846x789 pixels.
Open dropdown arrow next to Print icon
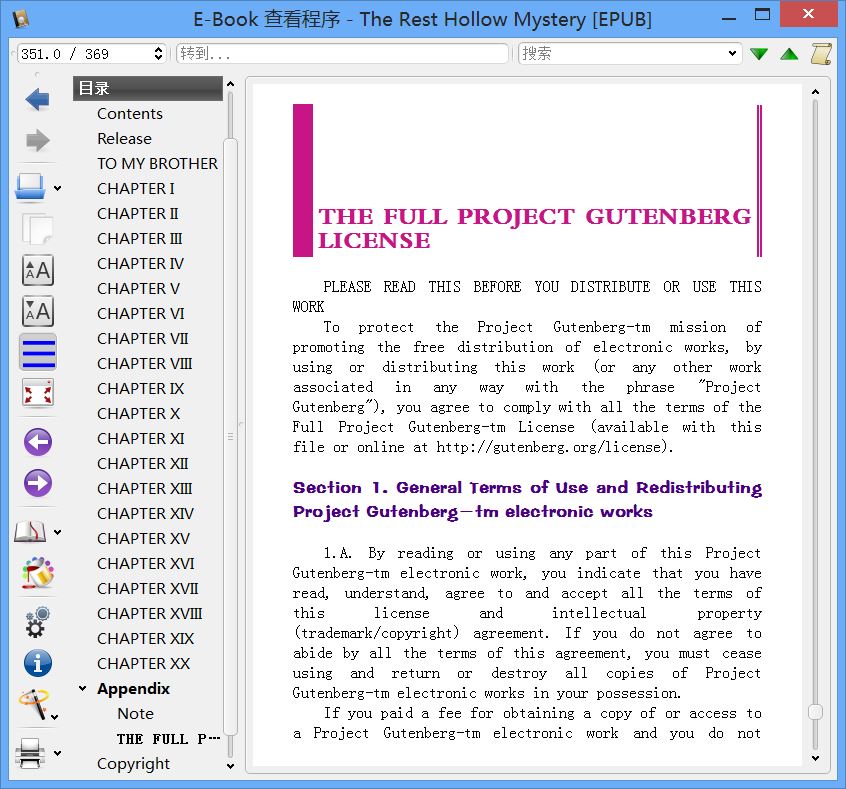(x=57, y=753)
